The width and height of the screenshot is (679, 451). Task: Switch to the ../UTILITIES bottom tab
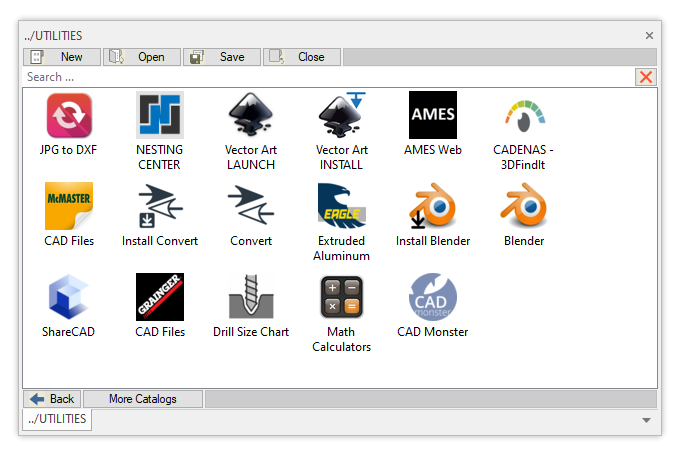[x=57, y=419]
